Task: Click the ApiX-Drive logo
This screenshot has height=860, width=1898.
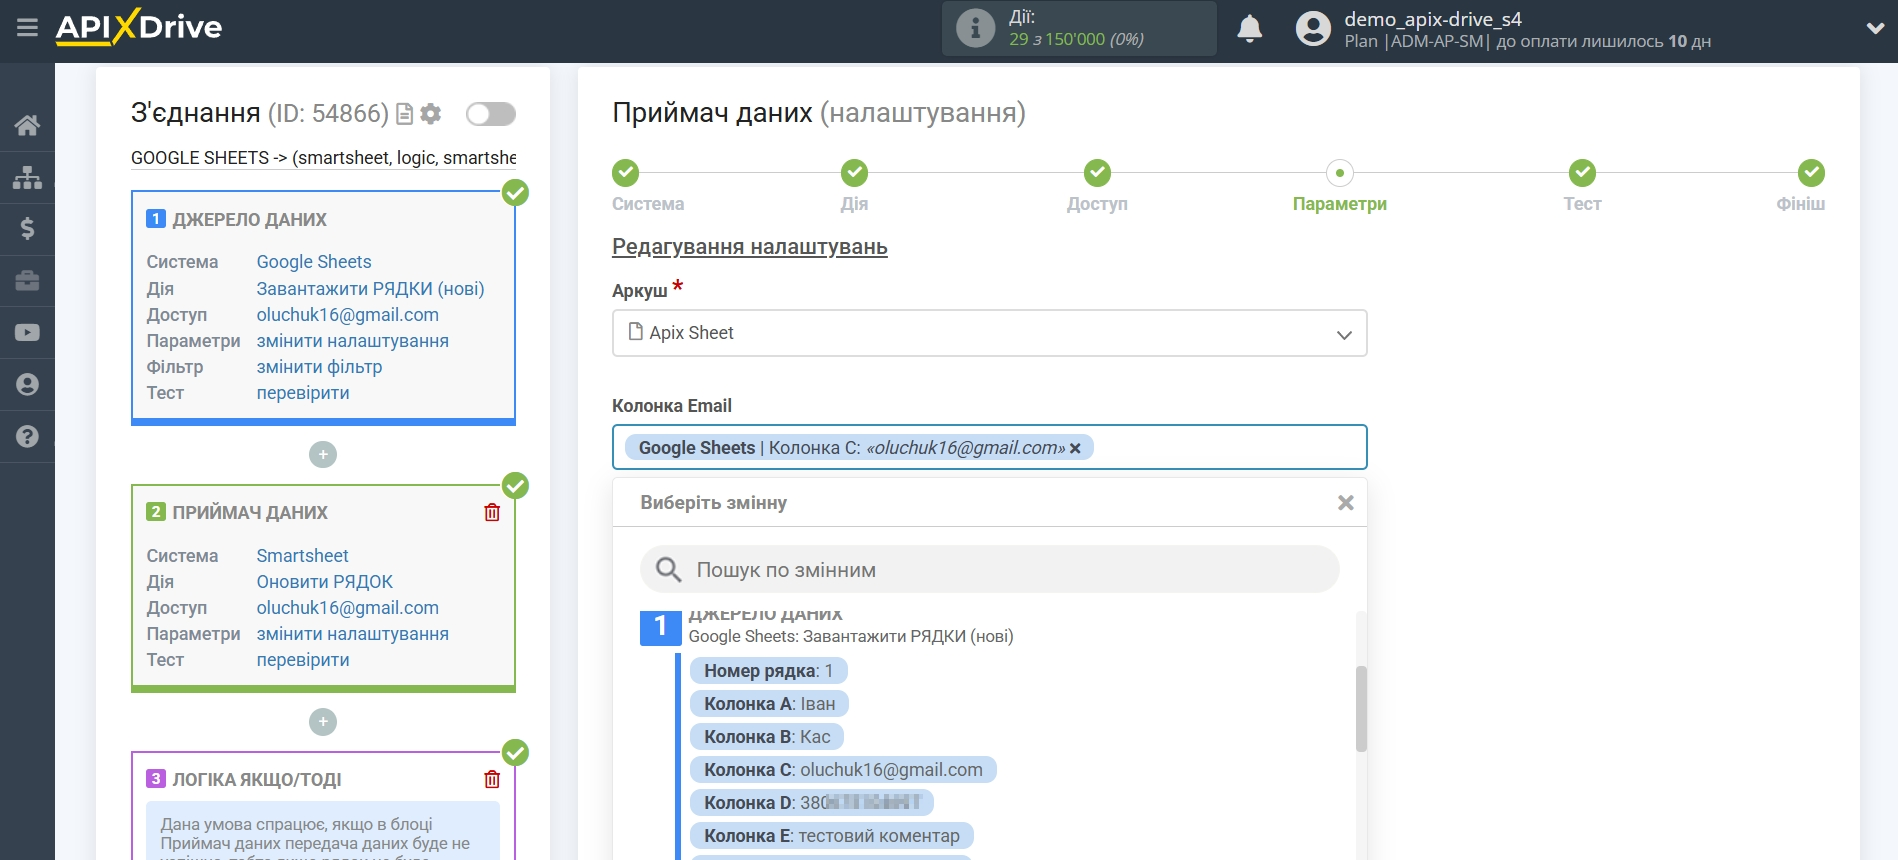Action: pos(139,27)
